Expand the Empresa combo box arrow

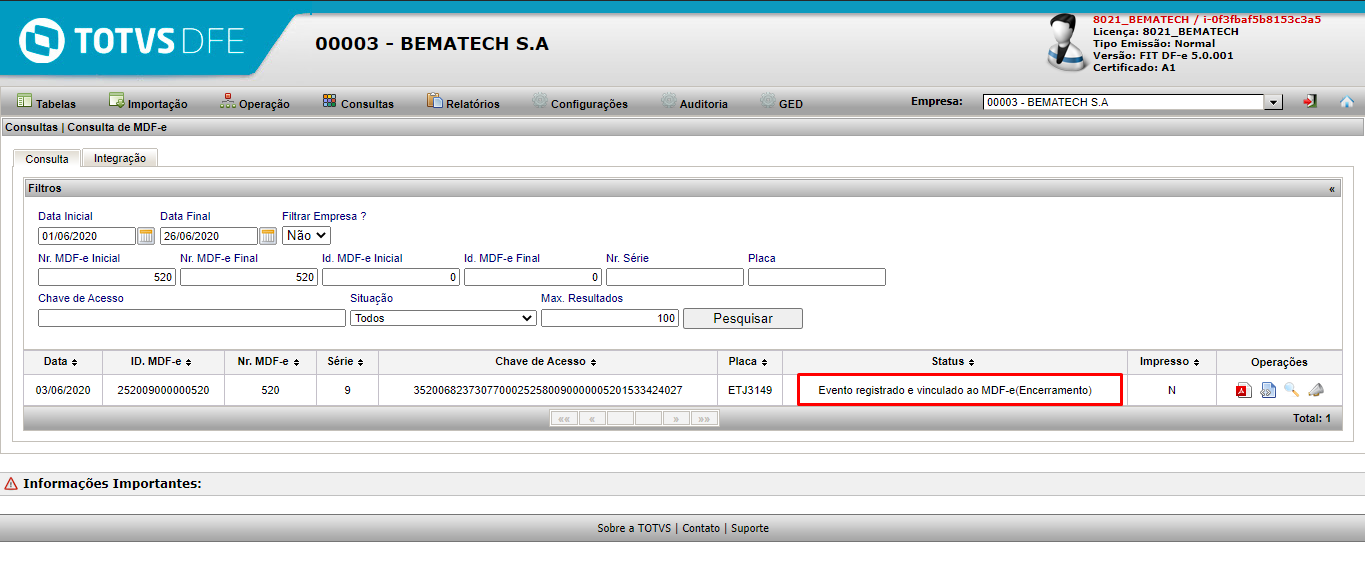[1274, 102]
